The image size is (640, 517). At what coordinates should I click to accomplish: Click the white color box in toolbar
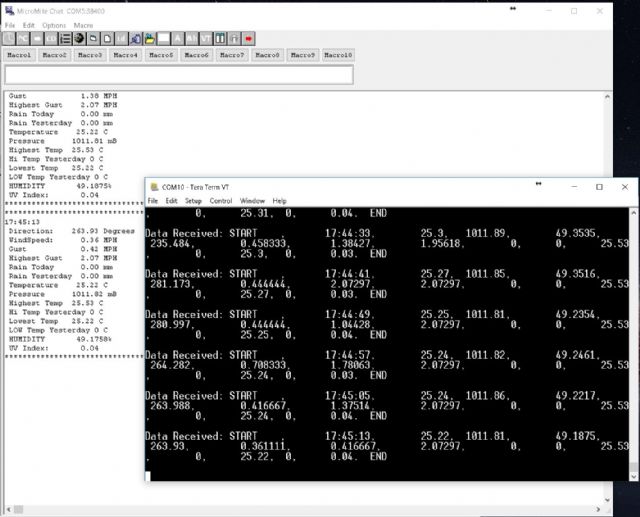[x=163, y=38]
